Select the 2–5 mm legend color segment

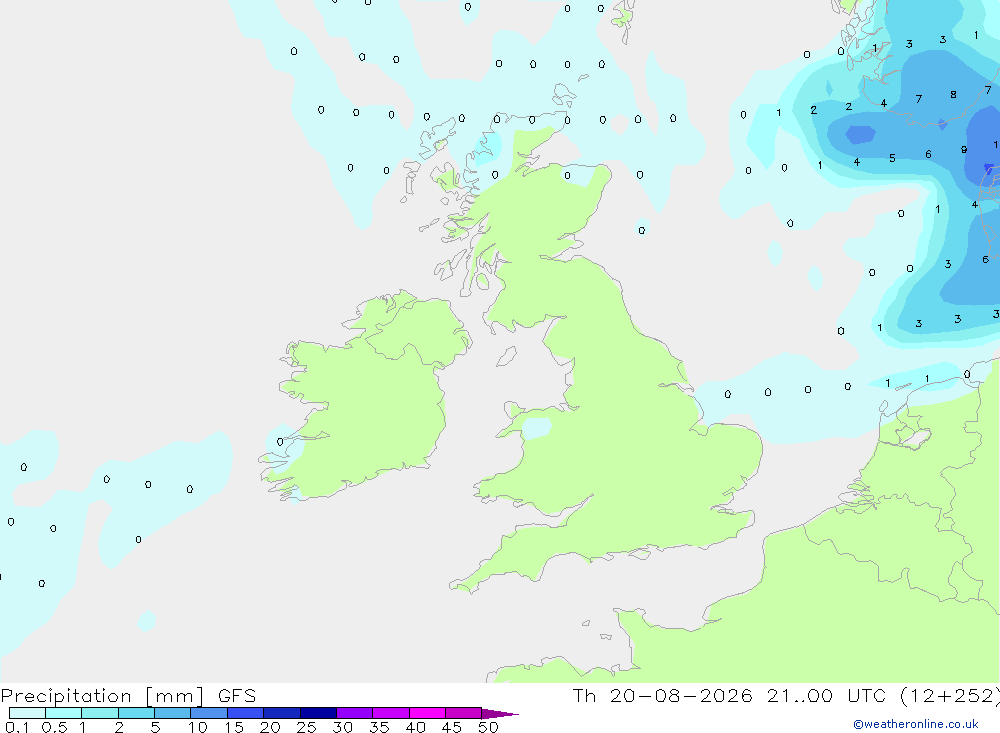(136, 713)
